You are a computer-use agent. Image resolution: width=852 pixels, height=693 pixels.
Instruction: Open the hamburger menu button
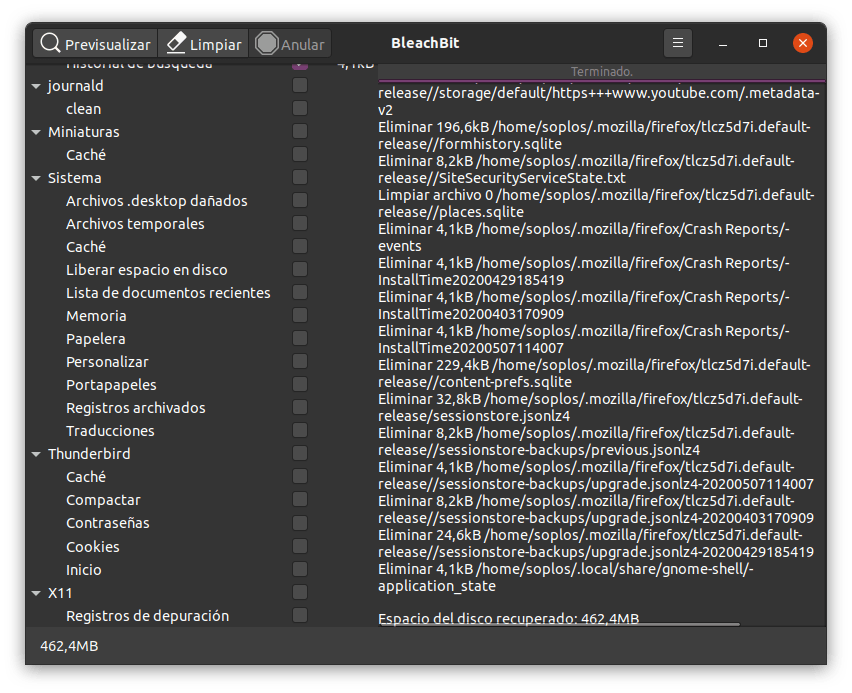[x=678, y=43]
